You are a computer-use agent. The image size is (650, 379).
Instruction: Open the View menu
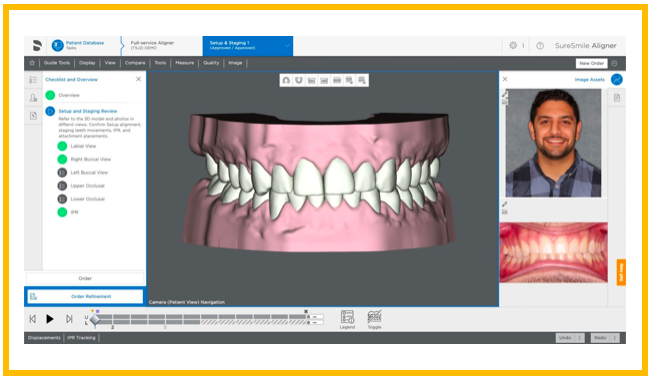click(110, 63)
